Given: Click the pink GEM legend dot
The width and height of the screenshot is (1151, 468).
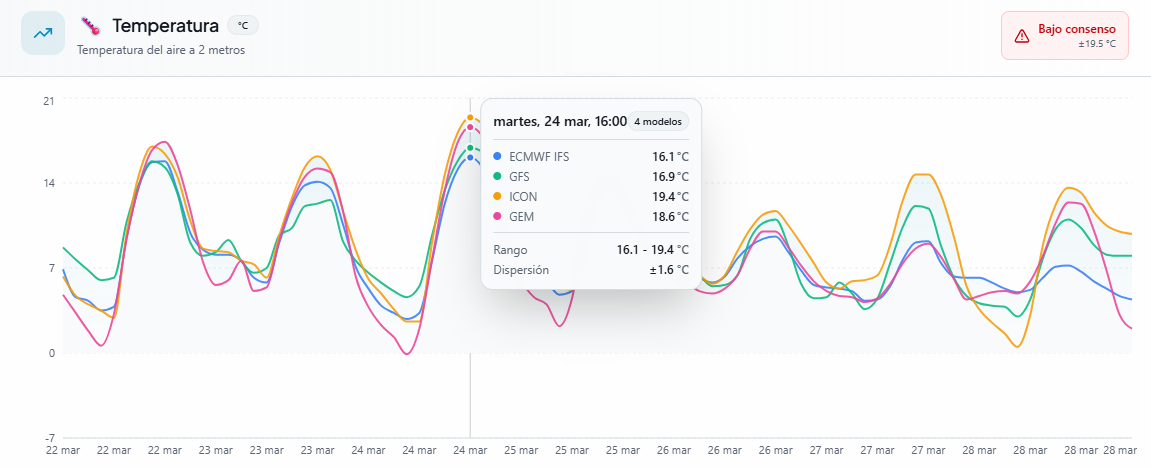Looking at the screenshot, I should 498,217.
